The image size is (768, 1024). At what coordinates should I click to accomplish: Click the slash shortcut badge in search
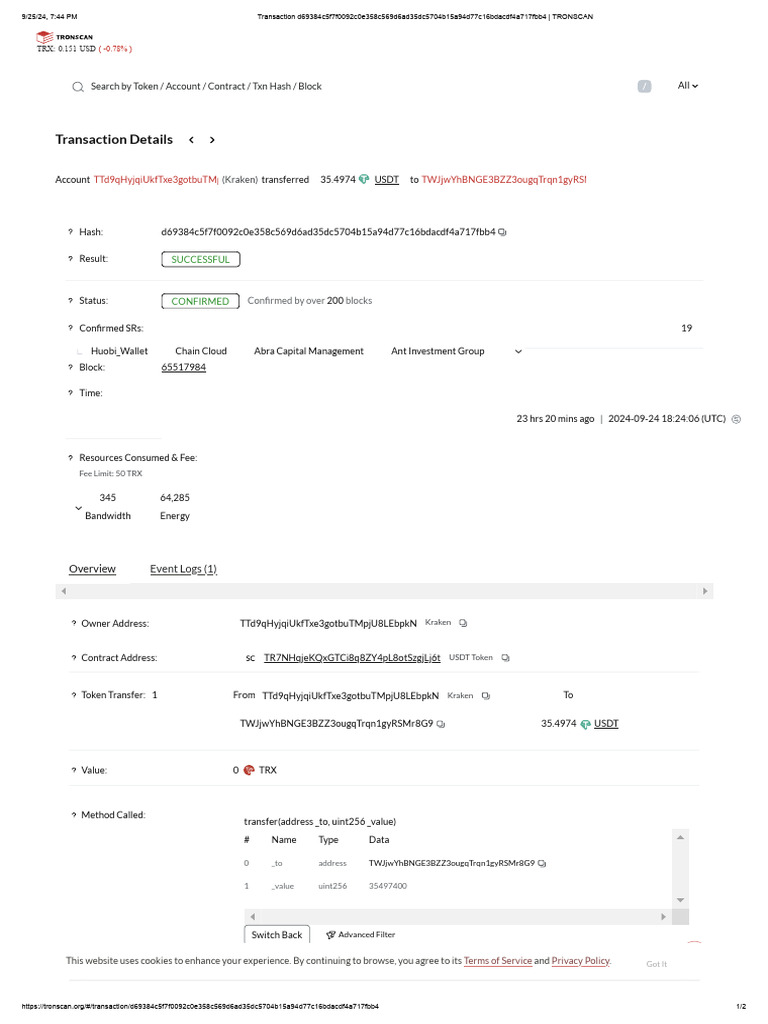644,86
